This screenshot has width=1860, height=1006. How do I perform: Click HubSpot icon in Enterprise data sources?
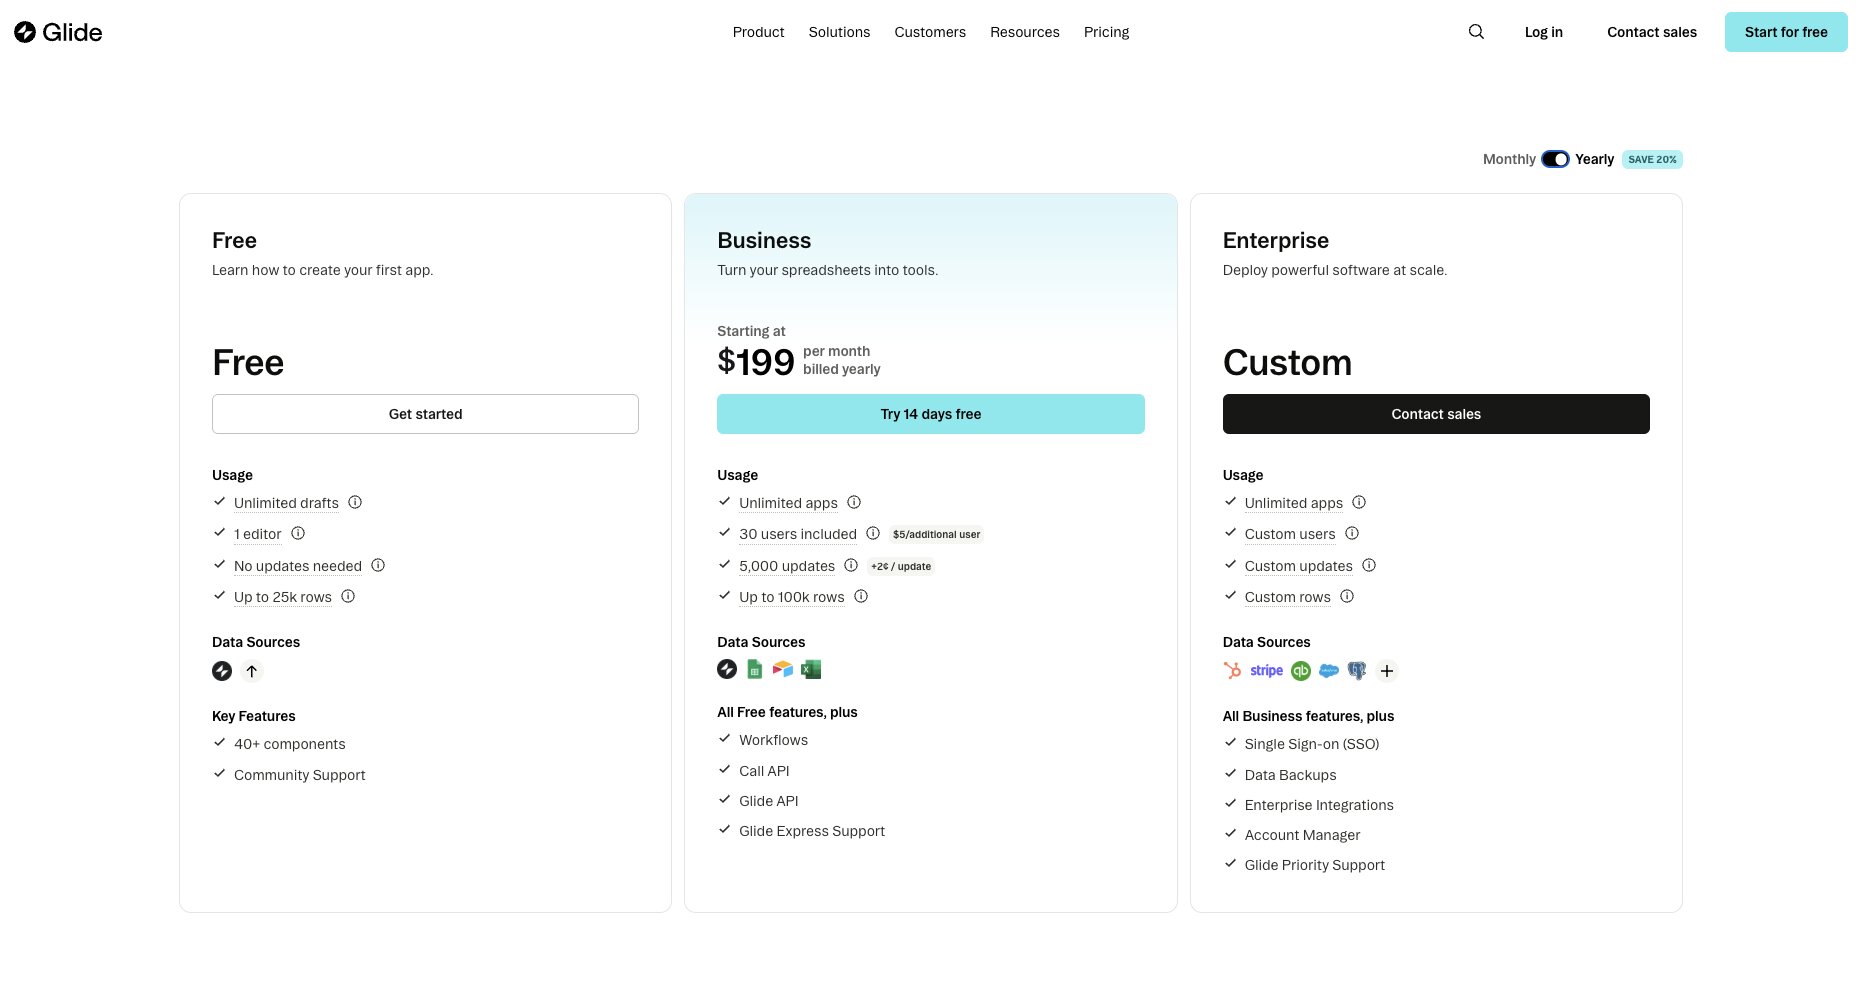pos(1232,671)
